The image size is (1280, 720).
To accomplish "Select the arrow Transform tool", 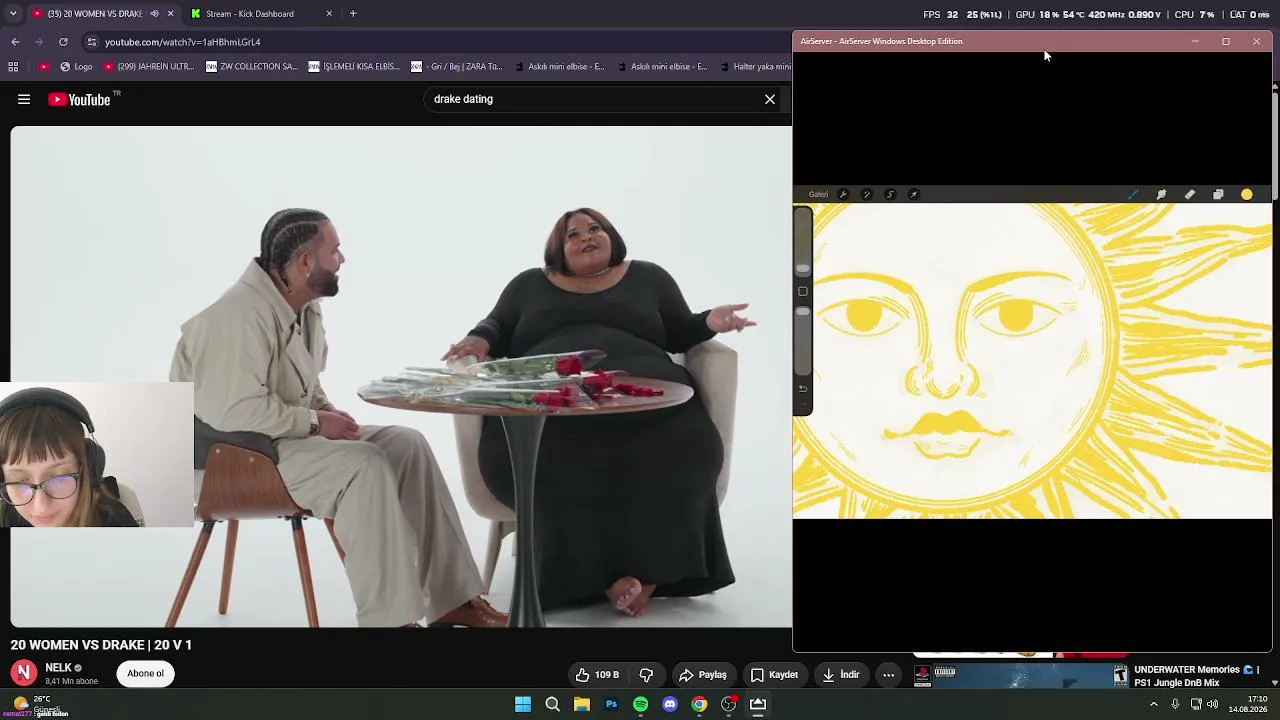I will (x=914, y=194).
